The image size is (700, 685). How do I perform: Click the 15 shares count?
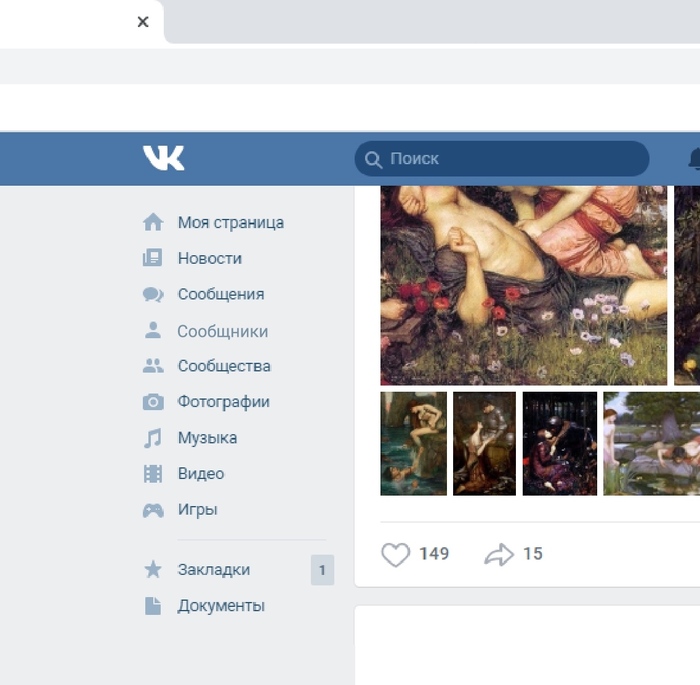click(533, 554)
